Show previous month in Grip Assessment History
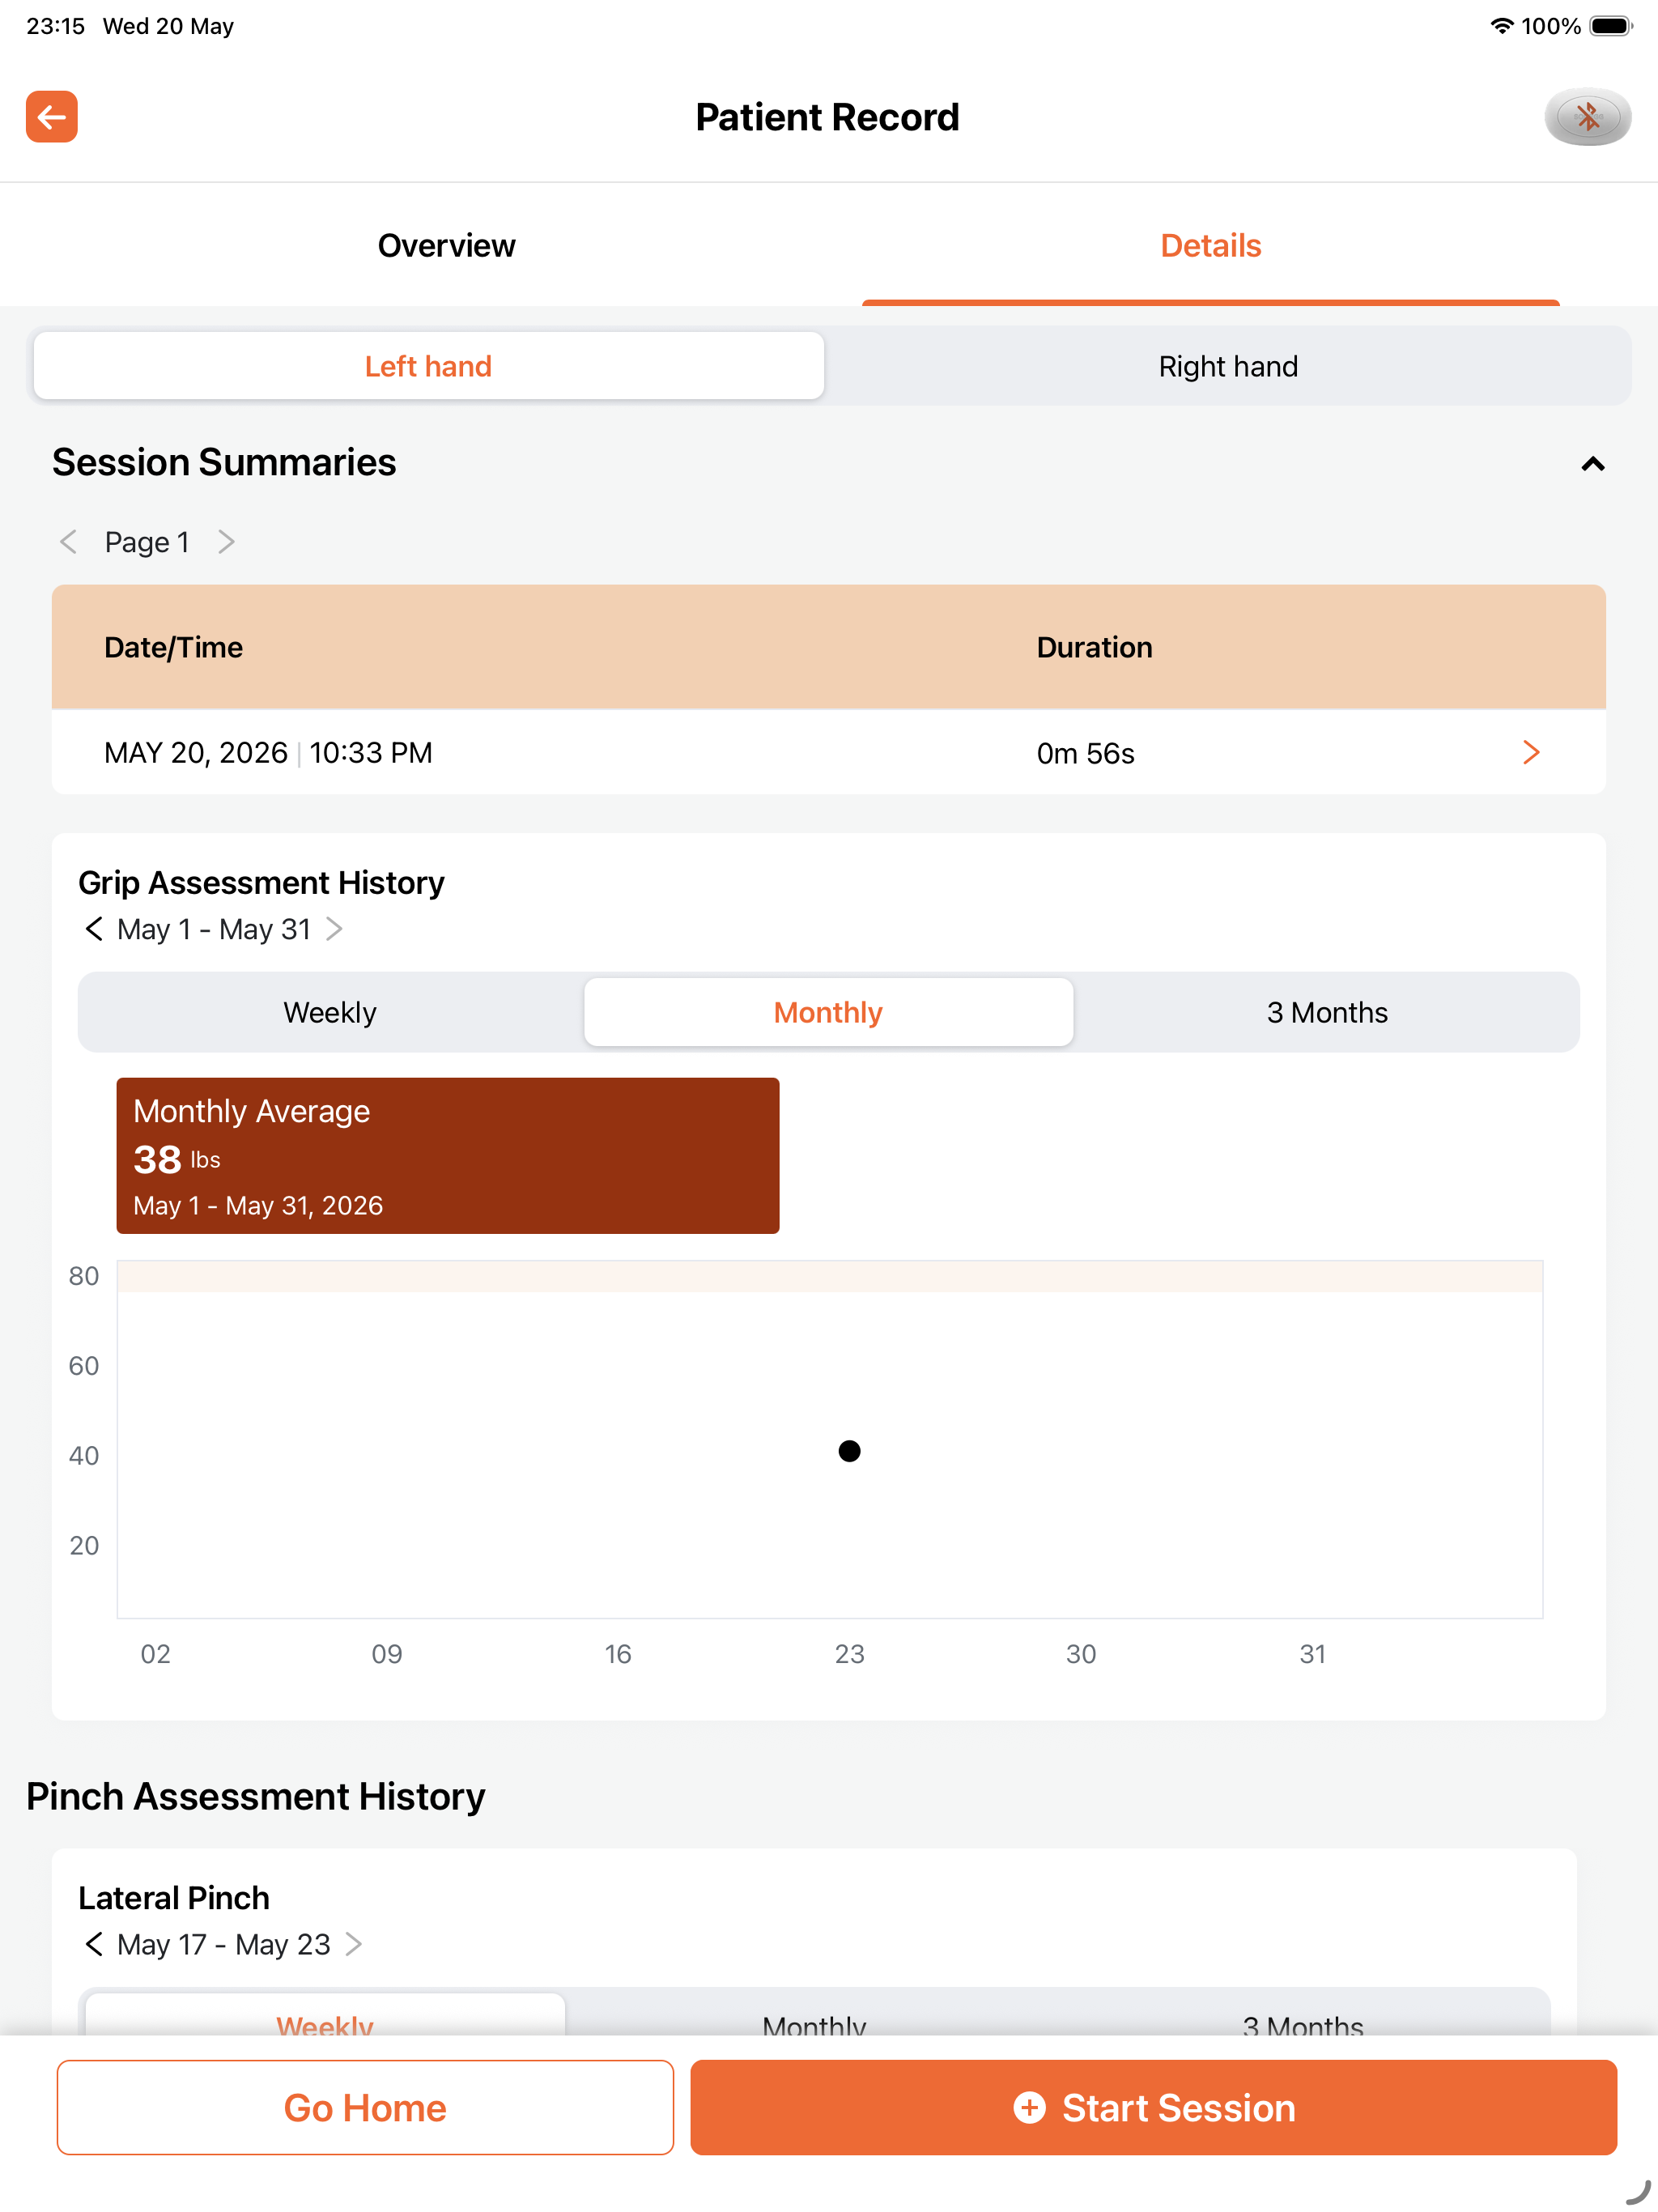This screenshot has height=2212, width=1658. pyautogui.click(x=94, y=929)
